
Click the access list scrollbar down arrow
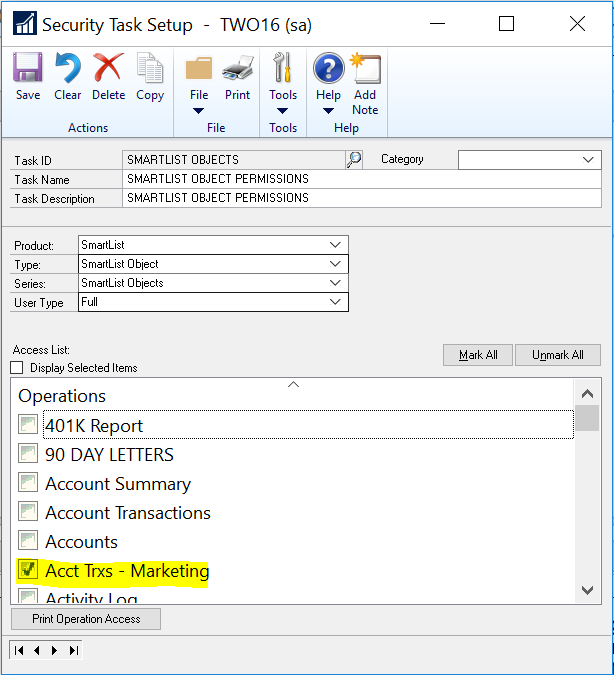pyautogui.click(x=588, y=591)
